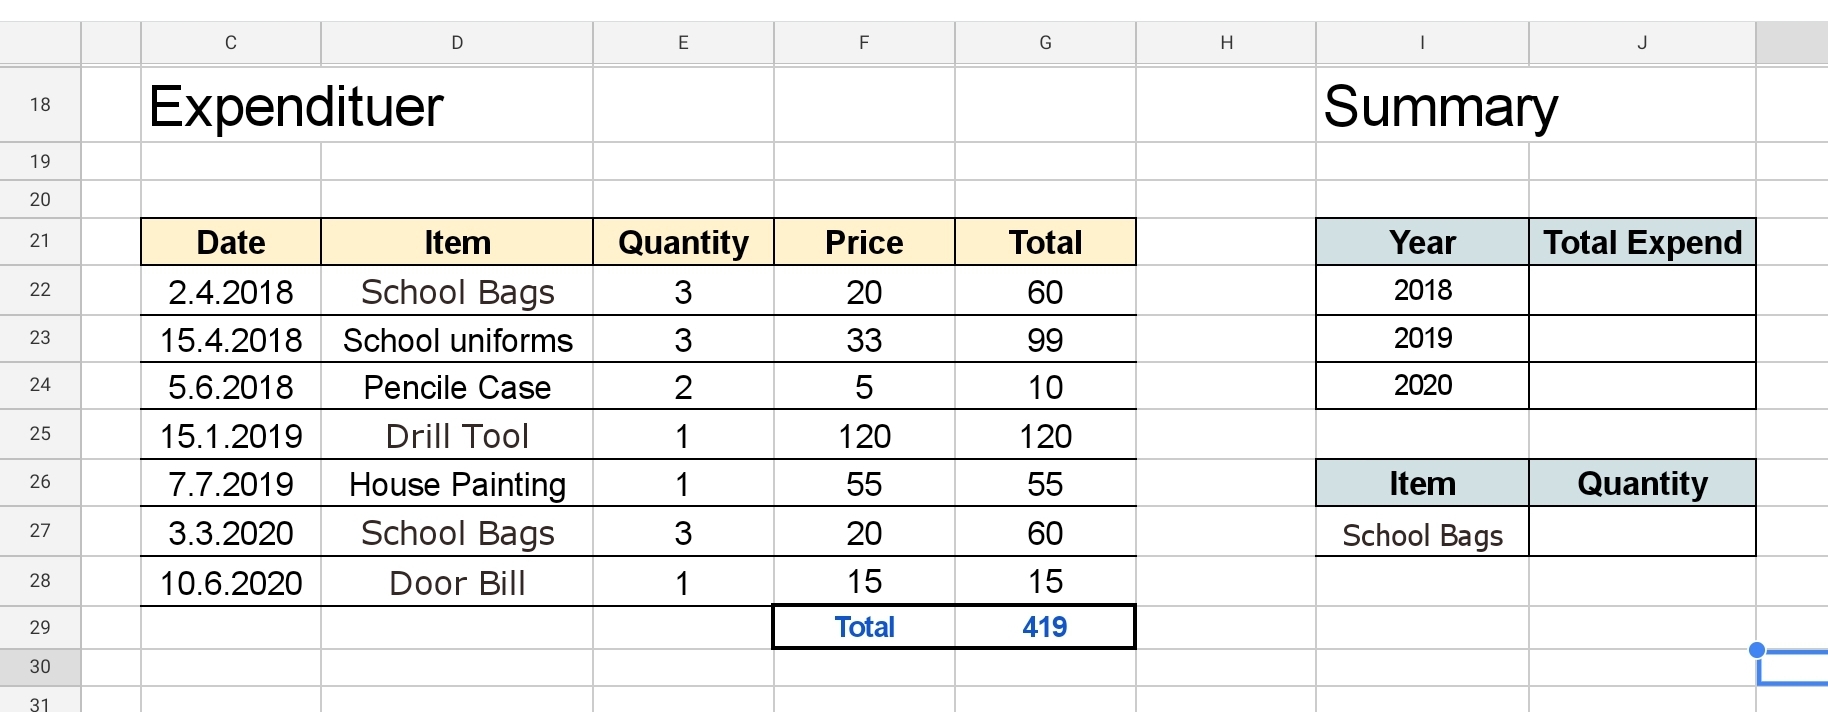Click the blue selection handle dot
The image size is (1828, 712).
click(x=1757, y=650)
